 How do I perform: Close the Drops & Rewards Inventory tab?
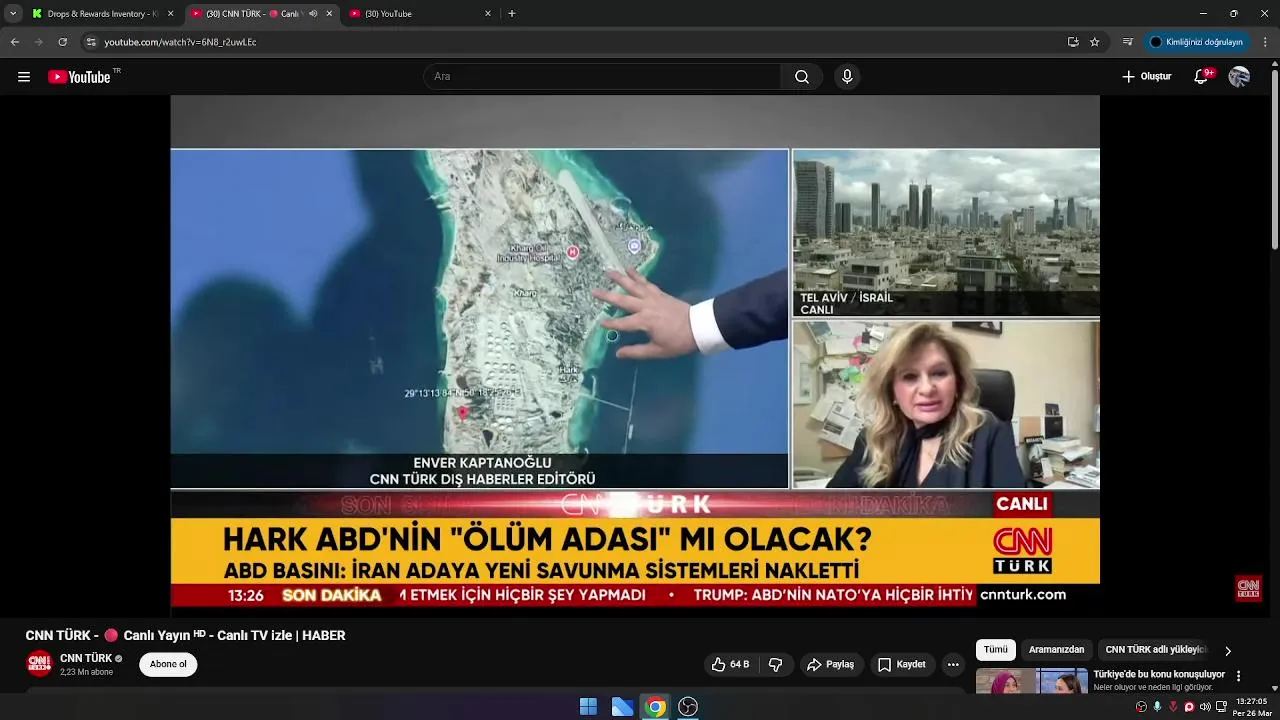tap(170, 14)
